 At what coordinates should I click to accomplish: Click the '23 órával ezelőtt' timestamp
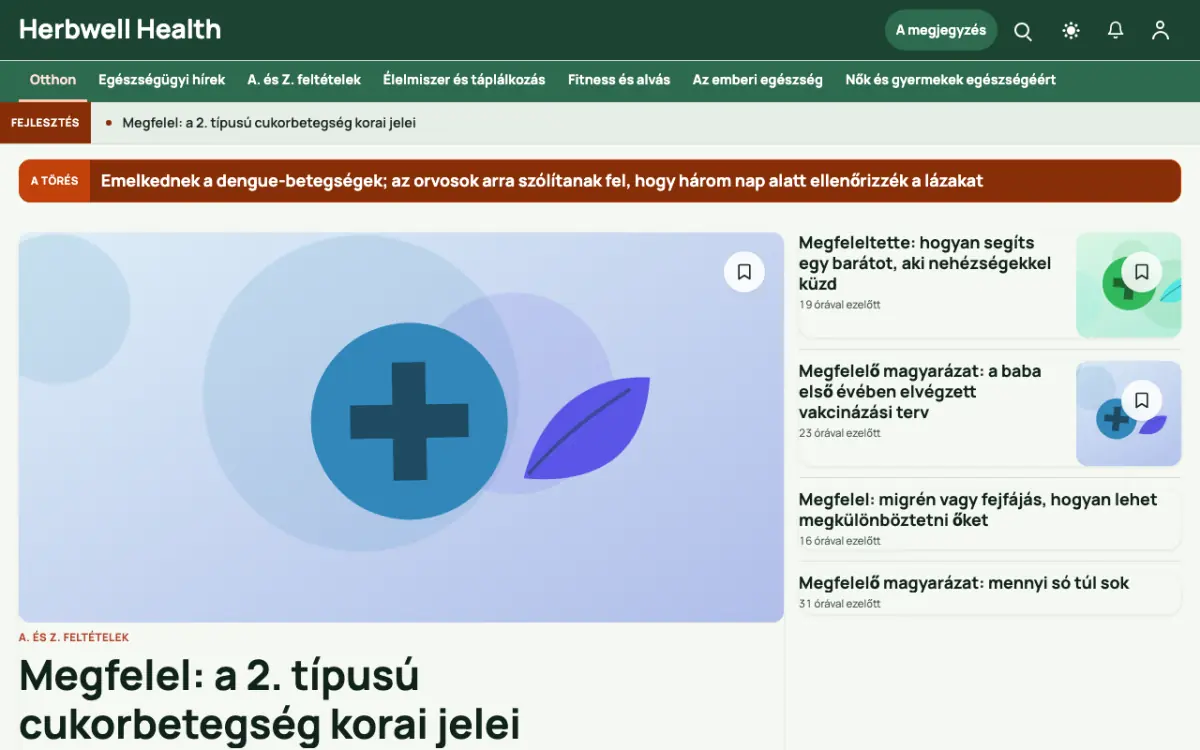840,433
